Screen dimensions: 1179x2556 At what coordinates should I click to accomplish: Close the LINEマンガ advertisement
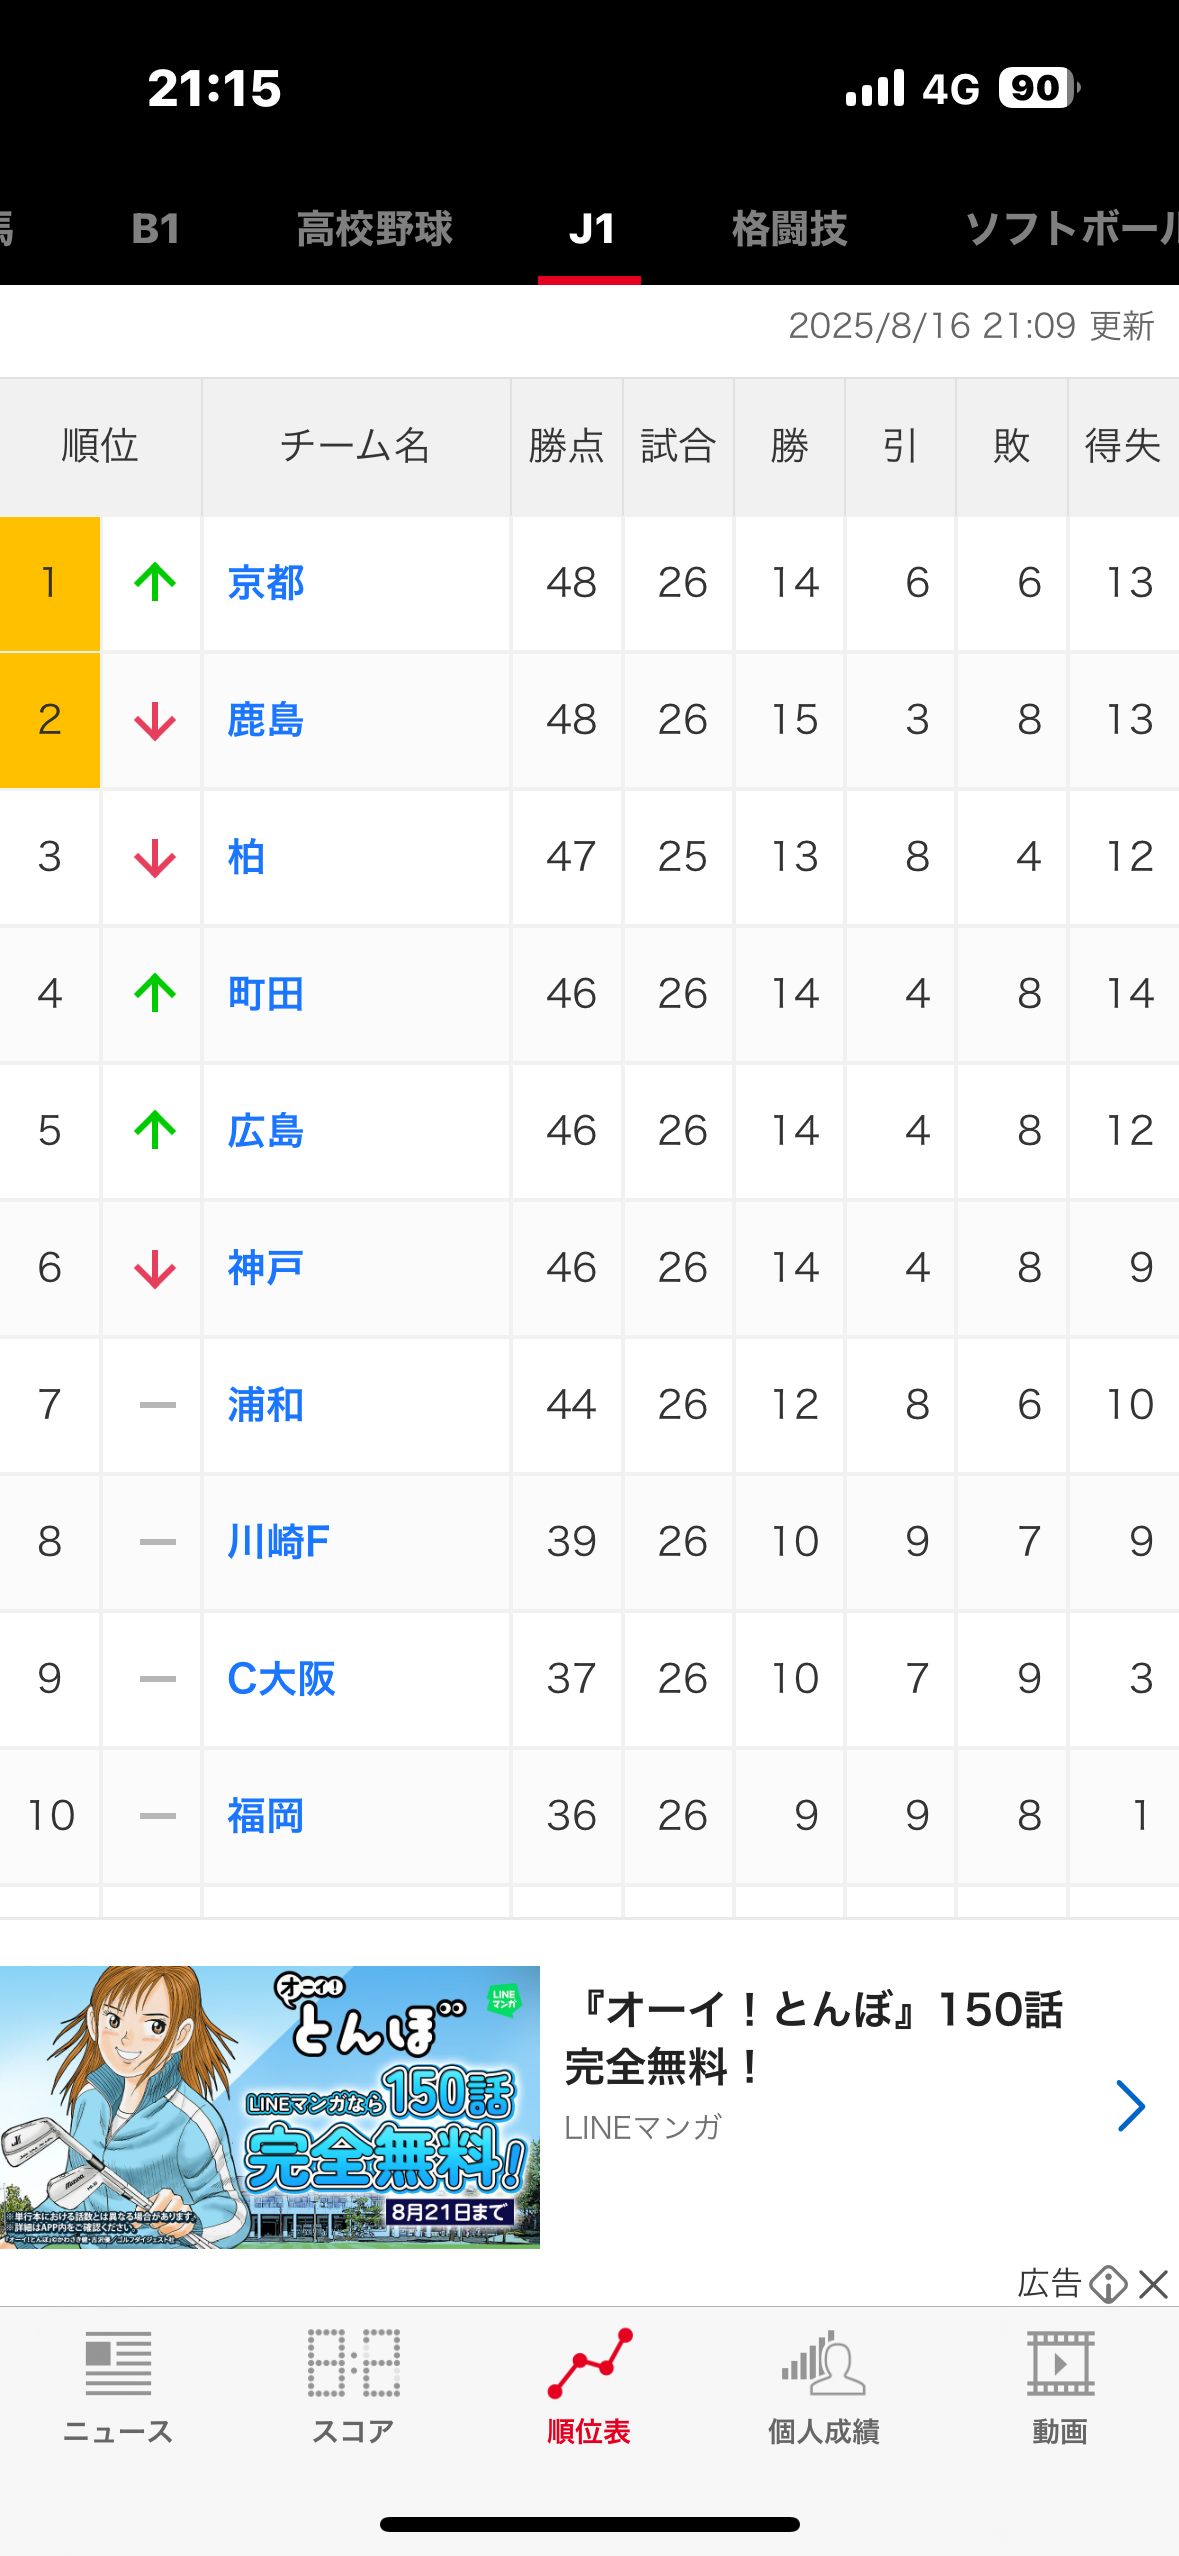[x=1154, y=2284]
